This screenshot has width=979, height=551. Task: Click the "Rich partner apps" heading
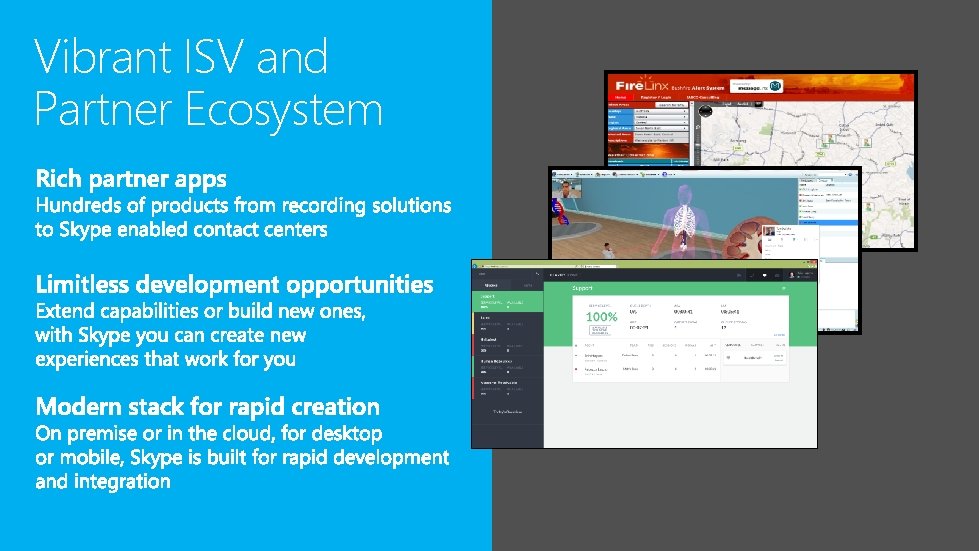tap(131, 179)
